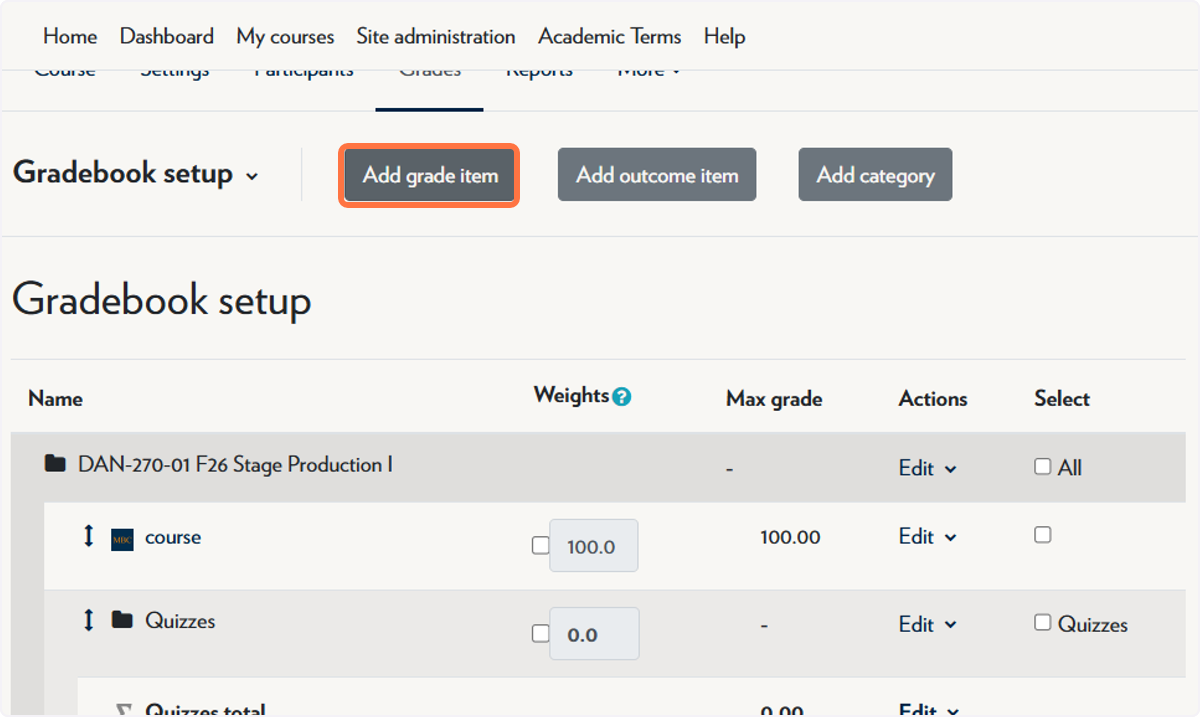
Task: Click the Weights help question icon
Action: tap(622, 397)
